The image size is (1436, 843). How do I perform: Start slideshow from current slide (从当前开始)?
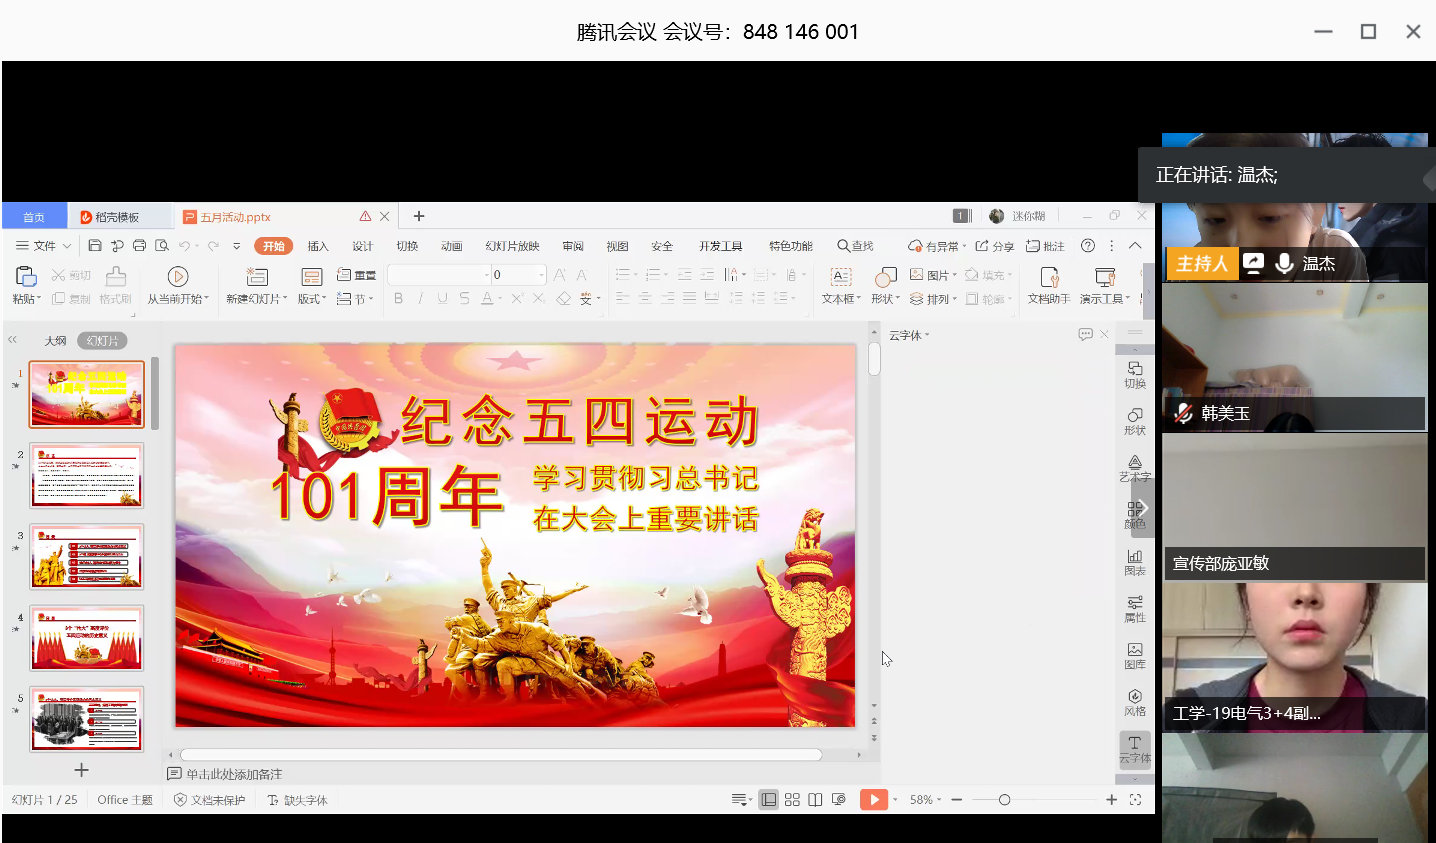[178, 284]
